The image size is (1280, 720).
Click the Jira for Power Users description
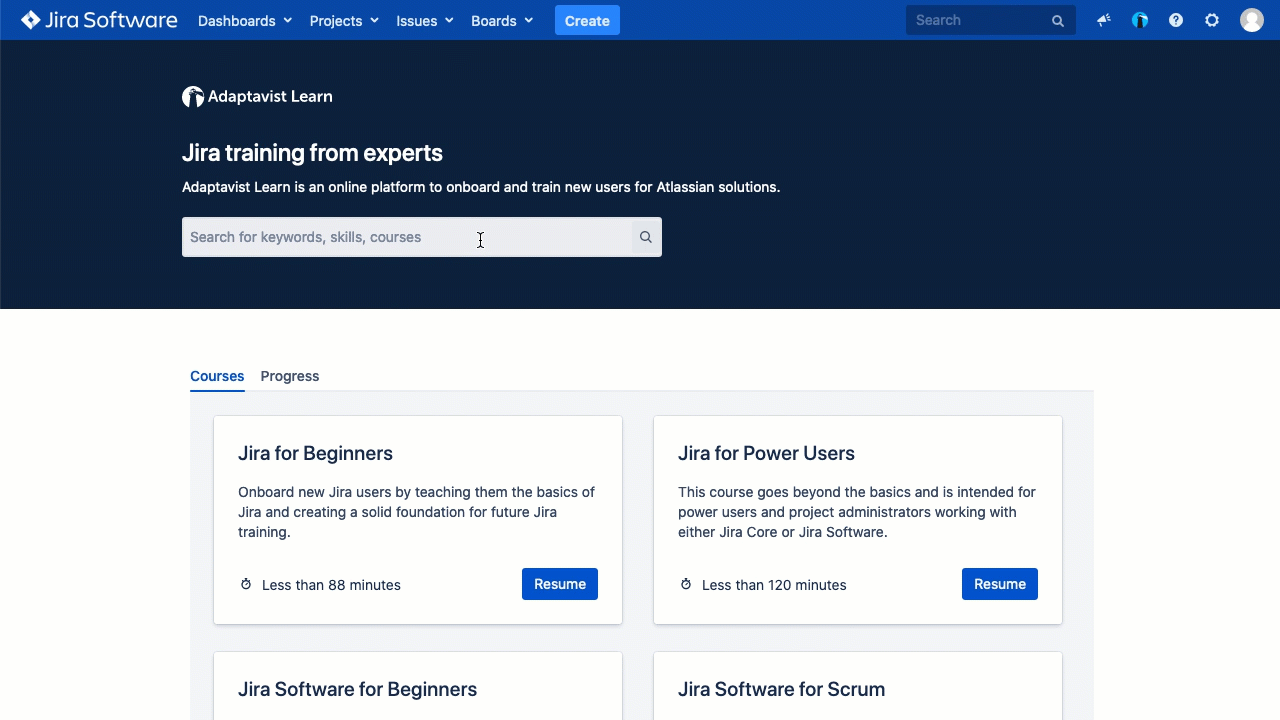click(x=857, y=512)
